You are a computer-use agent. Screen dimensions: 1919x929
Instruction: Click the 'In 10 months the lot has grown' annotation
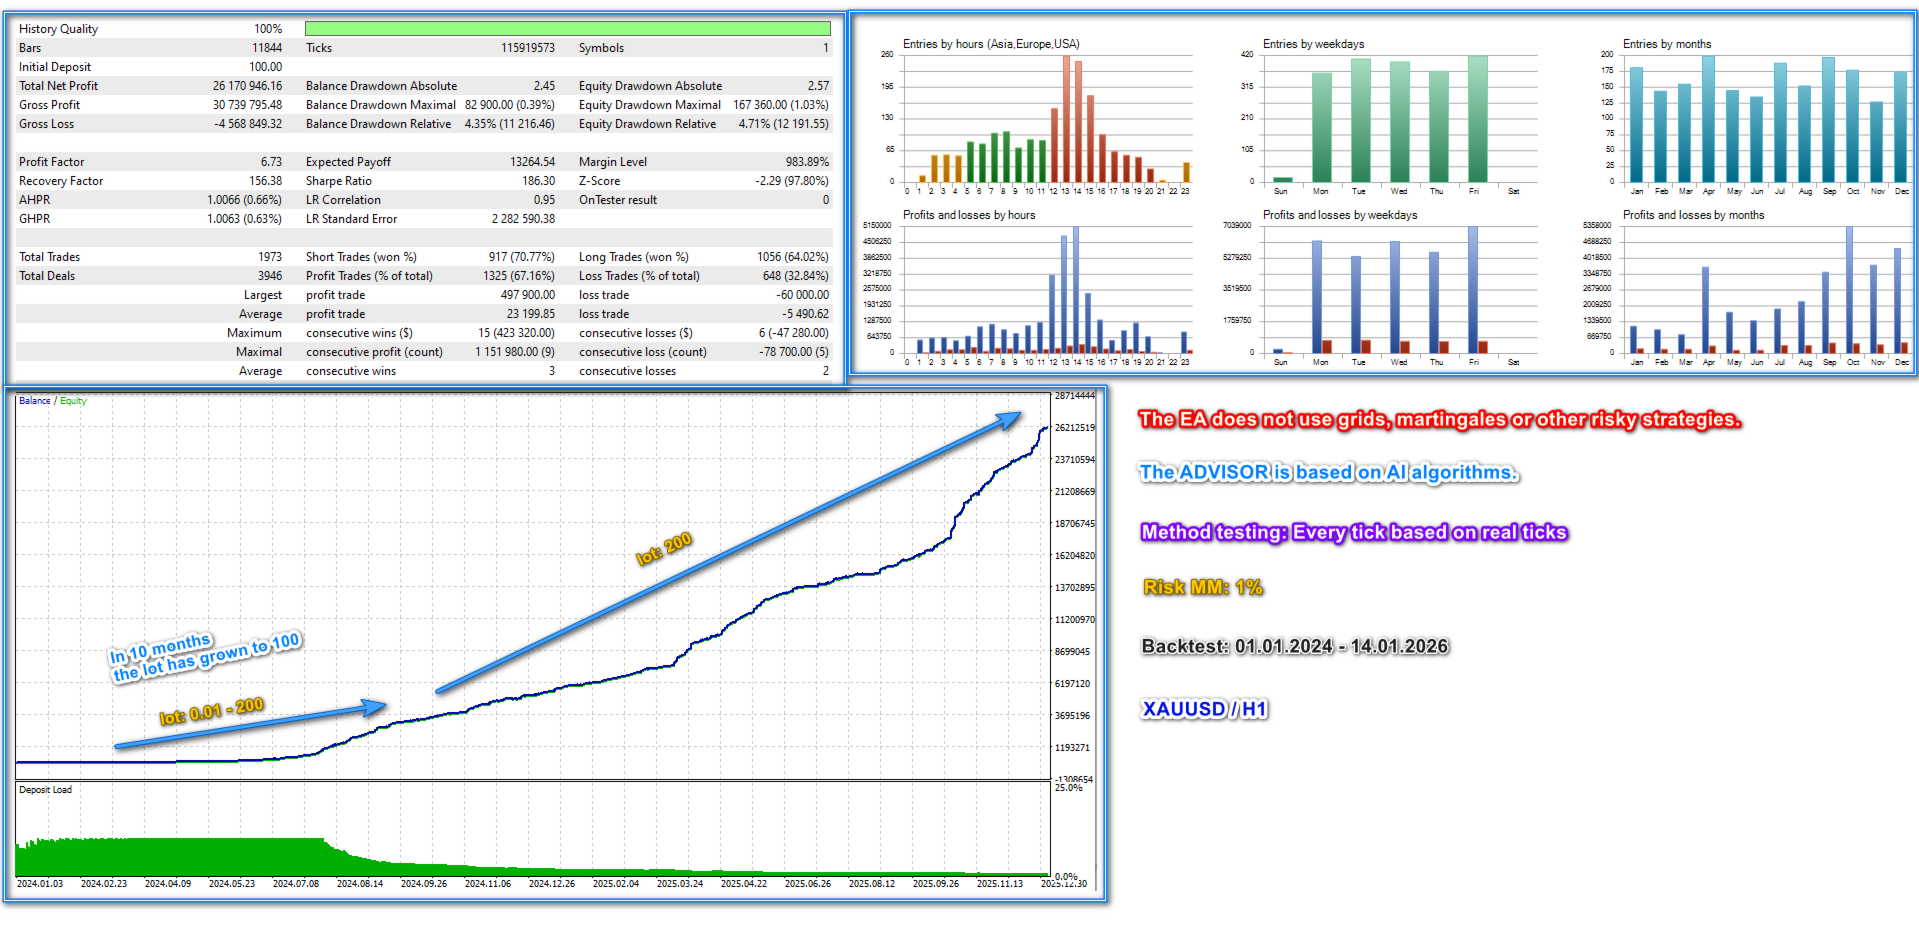pos(205,657)
